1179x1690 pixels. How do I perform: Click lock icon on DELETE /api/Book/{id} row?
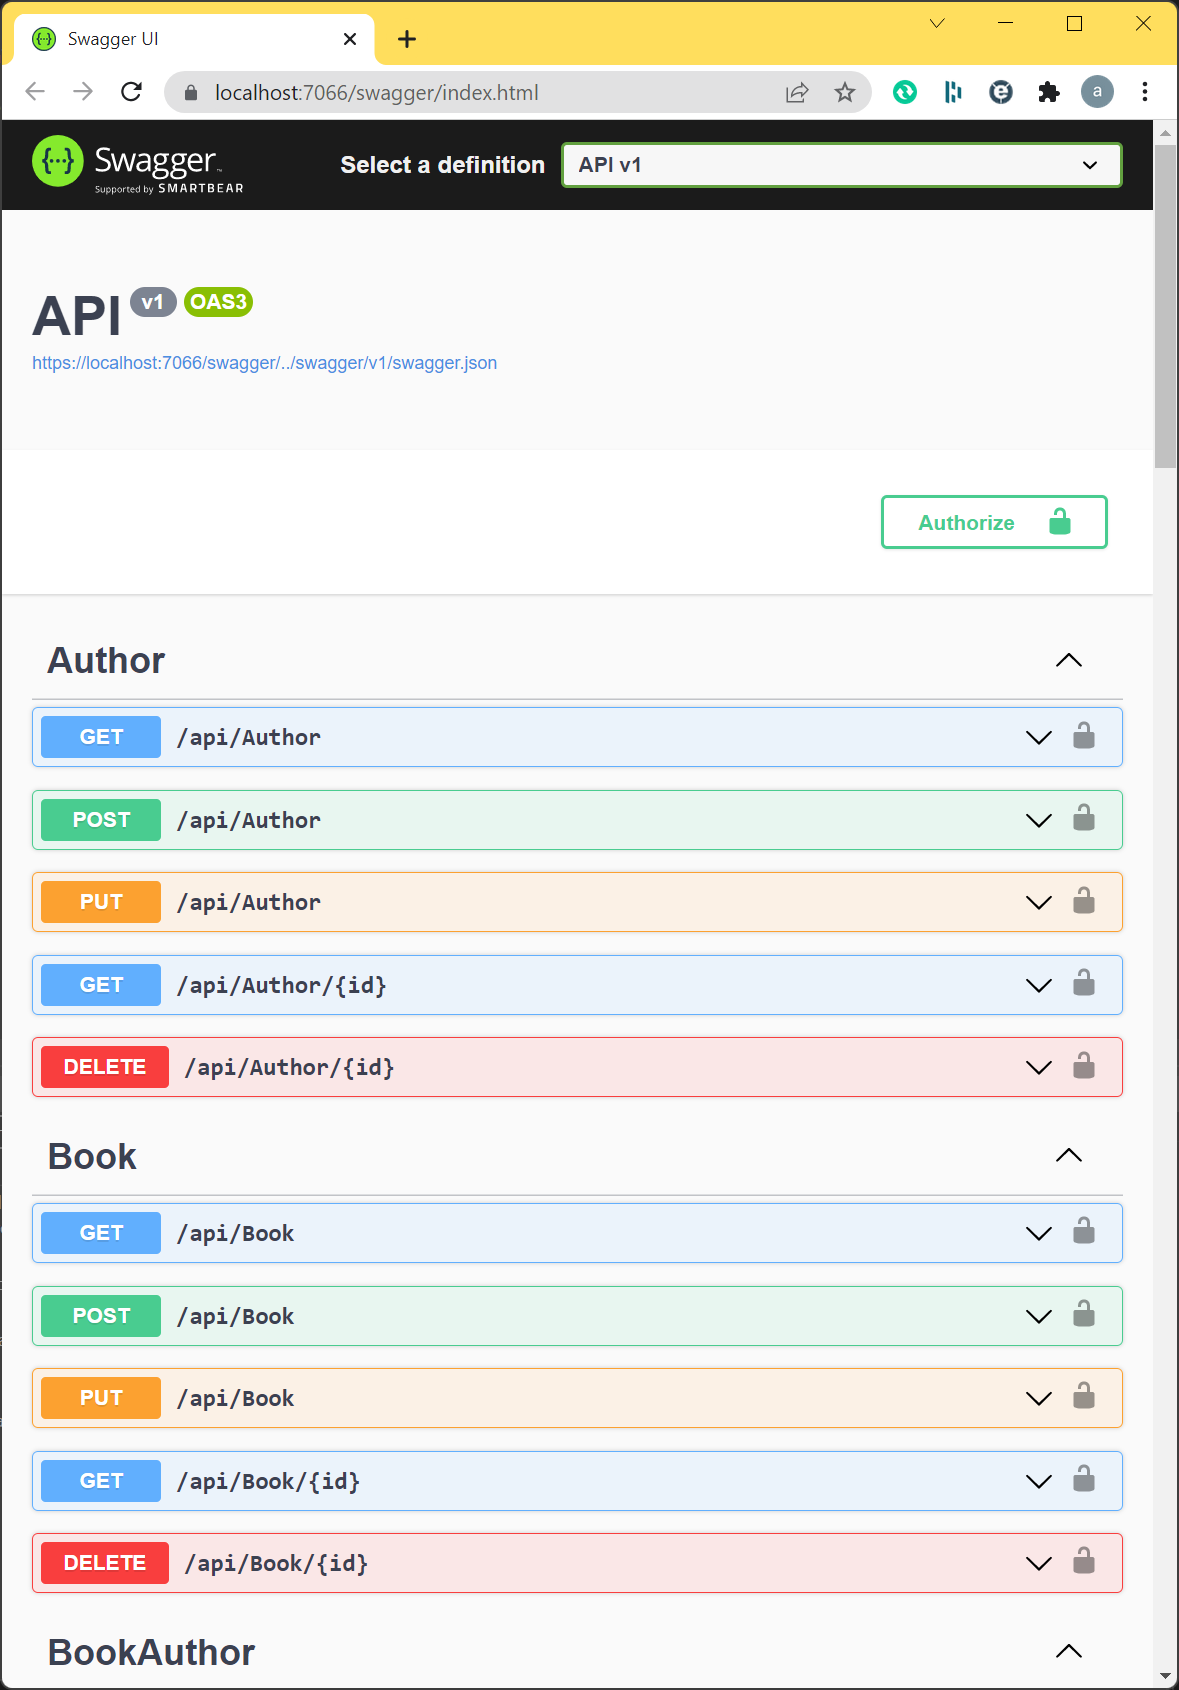pyautogui.click(x=1084, y=1562)
